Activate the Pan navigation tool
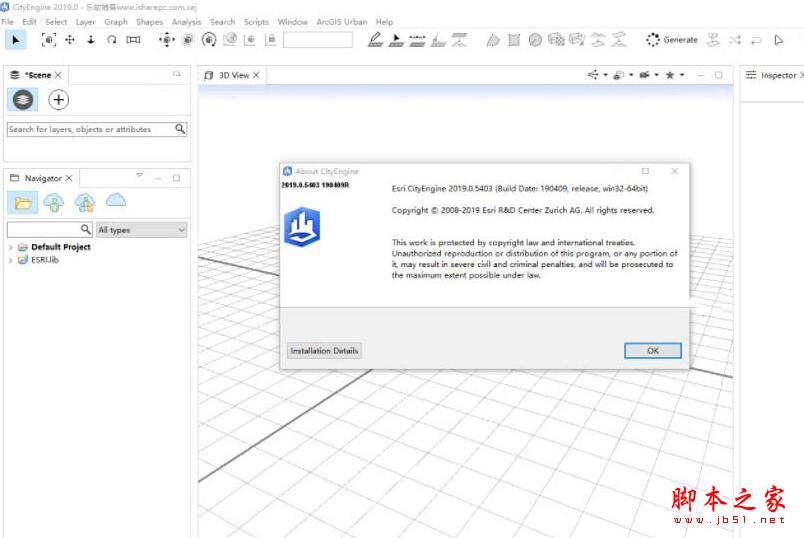Screen dimensions: 804x538 (70, 40)
